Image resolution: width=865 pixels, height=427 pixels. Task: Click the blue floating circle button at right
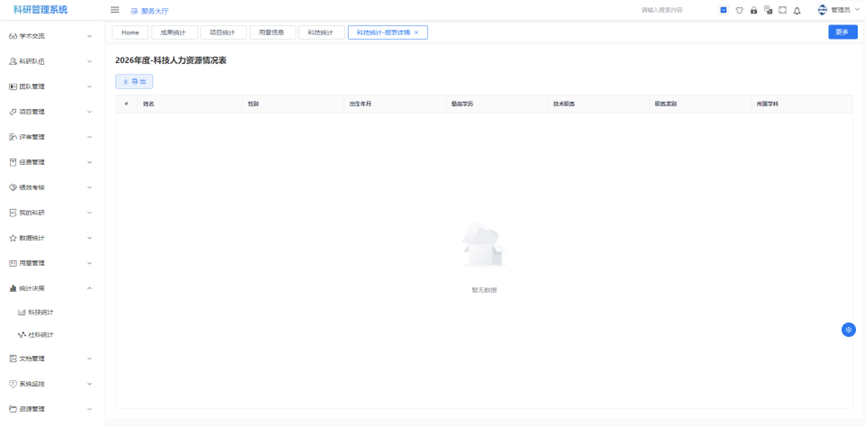(x=848, y=330)
